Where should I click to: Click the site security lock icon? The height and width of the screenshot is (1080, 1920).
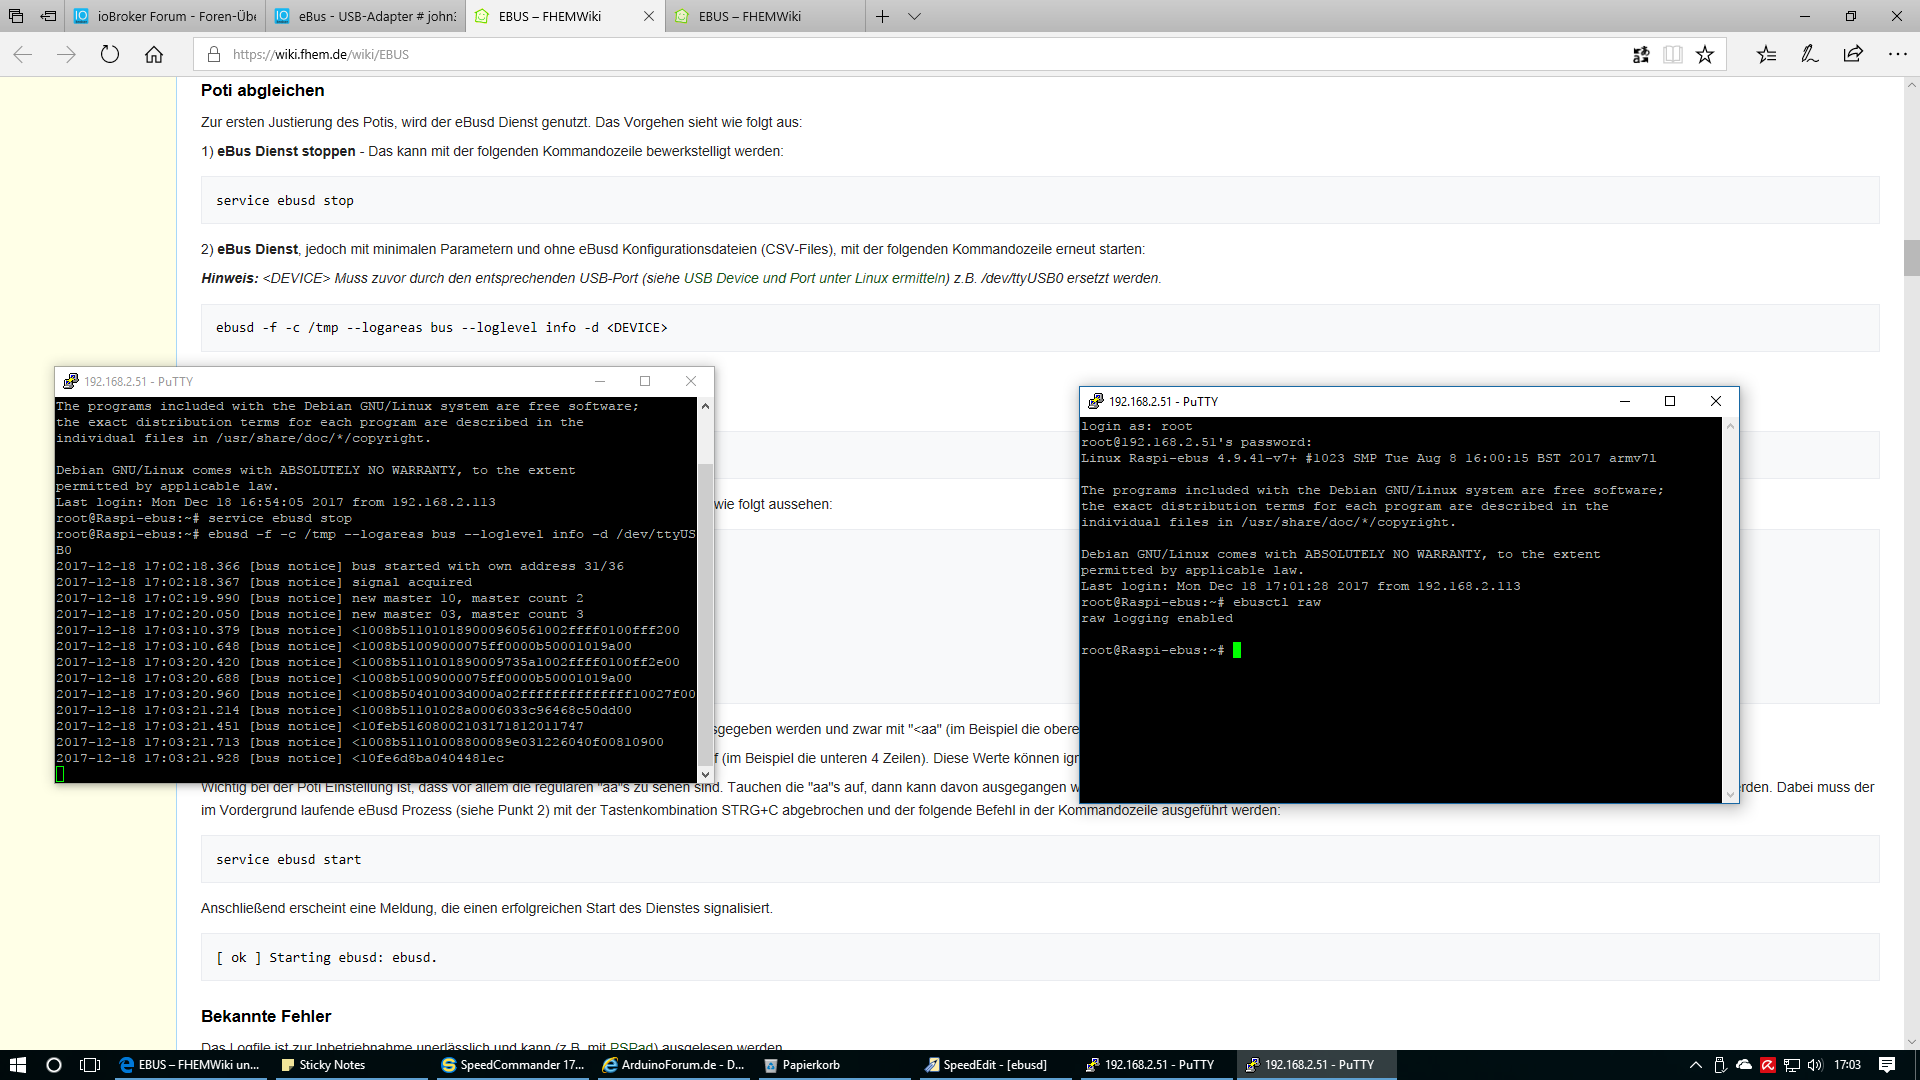[213, 55]
